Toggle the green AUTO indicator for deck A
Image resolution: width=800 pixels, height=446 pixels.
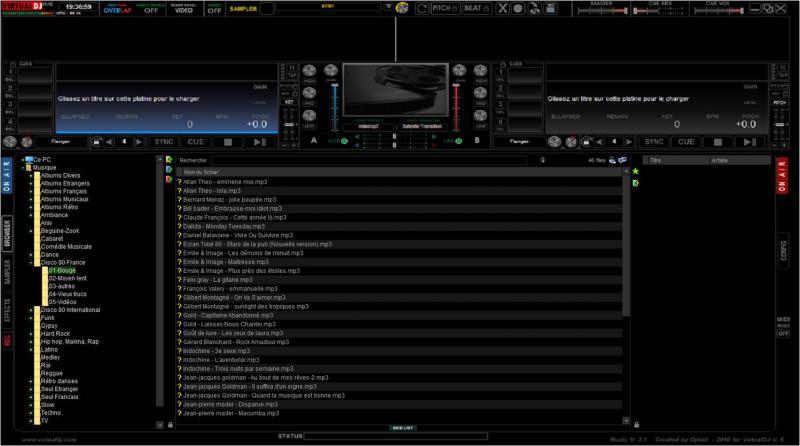[344, 141]
